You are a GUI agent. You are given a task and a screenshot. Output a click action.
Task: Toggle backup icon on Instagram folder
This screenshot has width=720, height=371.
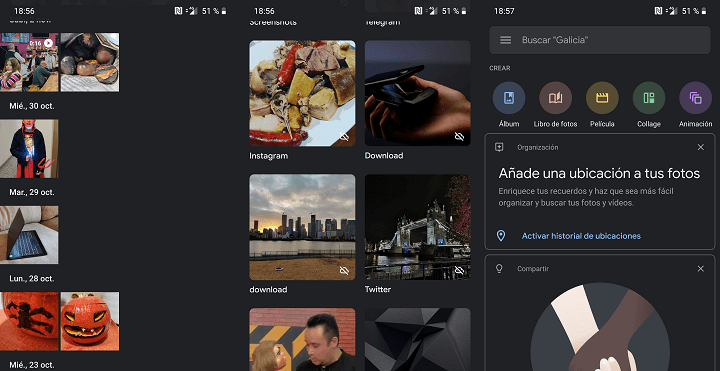click(x=344, y=136)
